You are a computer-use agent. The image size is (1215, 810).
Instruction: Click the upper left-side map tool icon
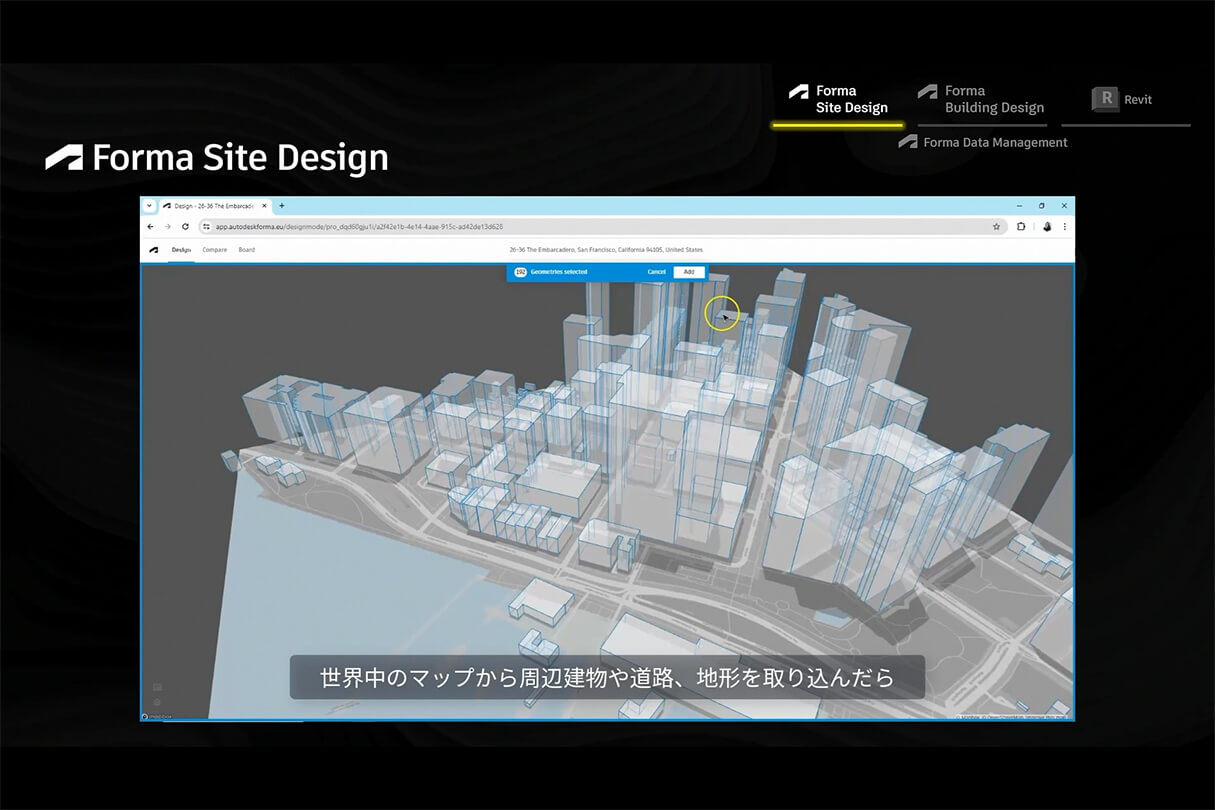coord(157,687)
